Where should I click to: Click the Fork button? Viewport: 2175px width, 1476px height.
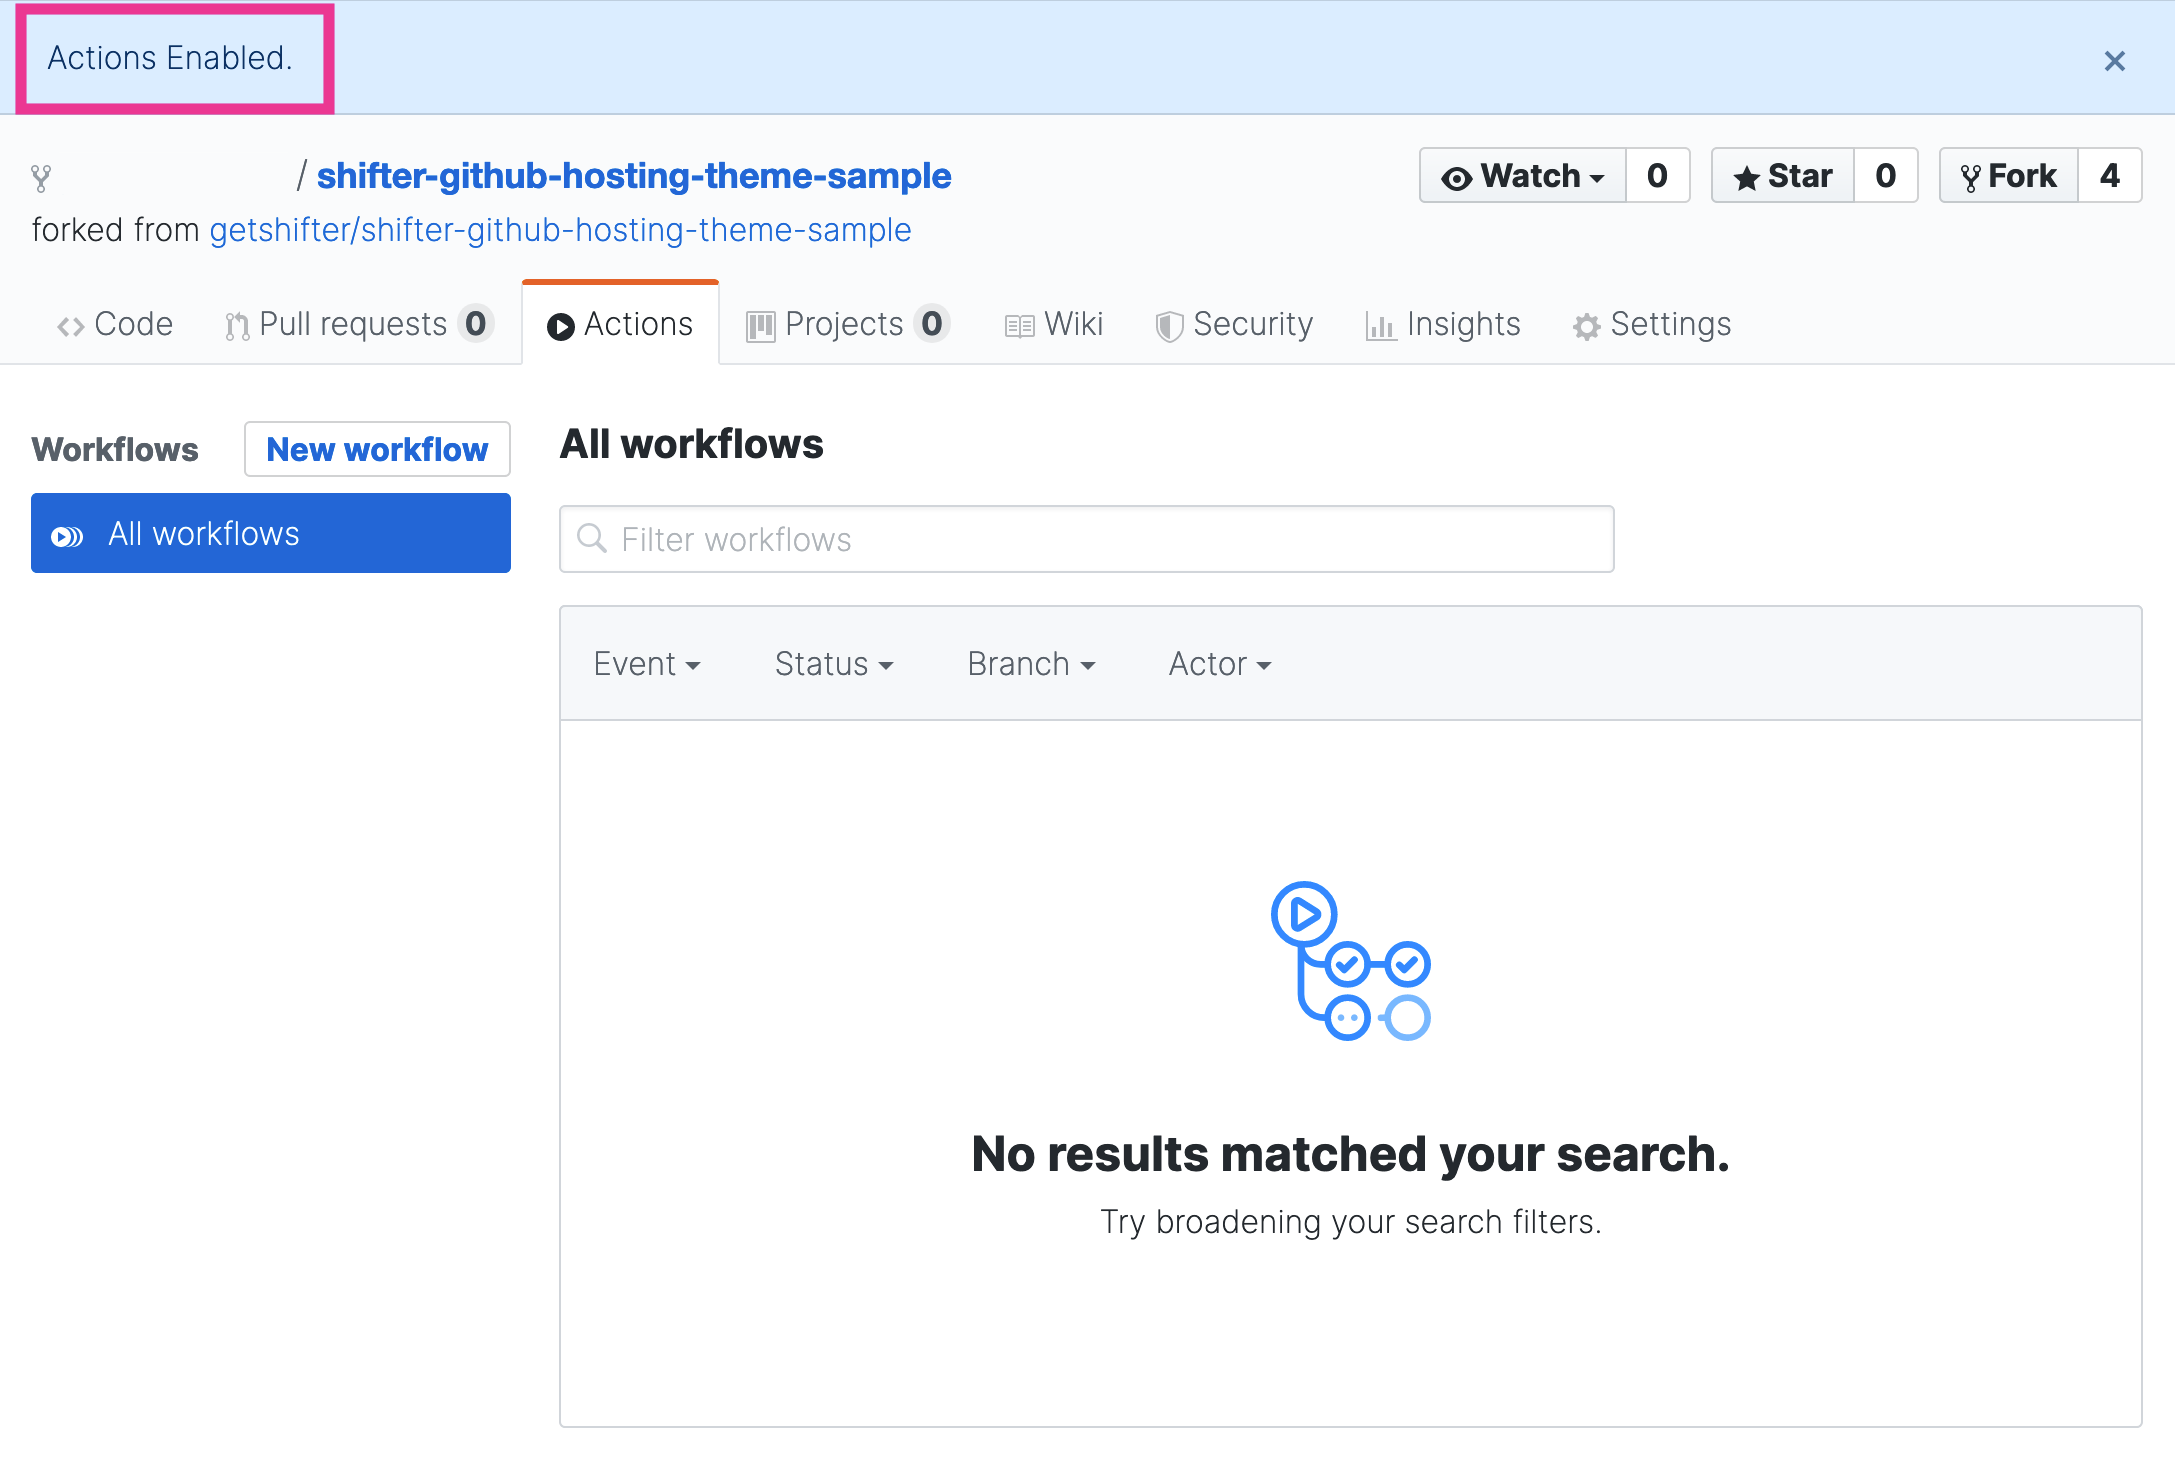(2009, 176)
